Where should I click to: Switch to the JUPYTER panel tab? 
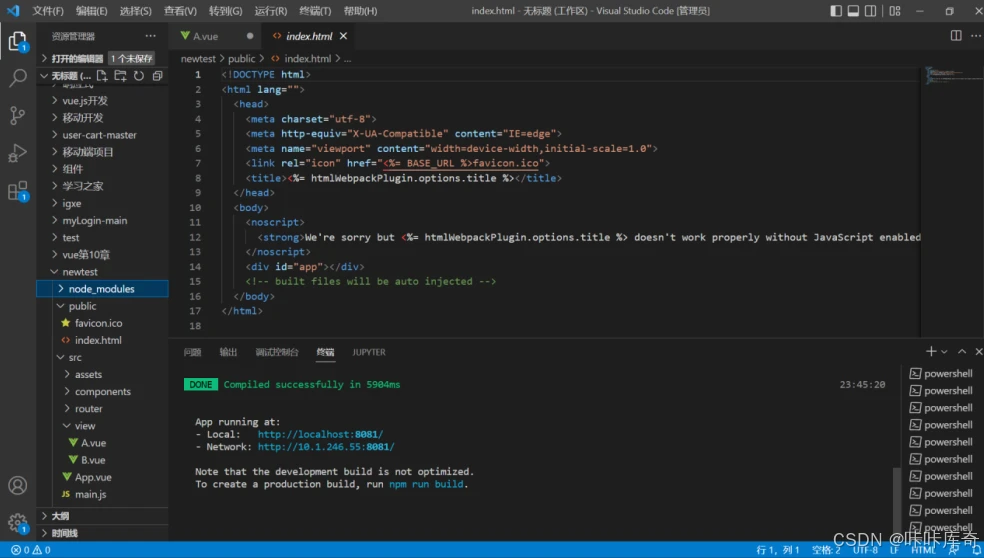[x=369, y=352]
